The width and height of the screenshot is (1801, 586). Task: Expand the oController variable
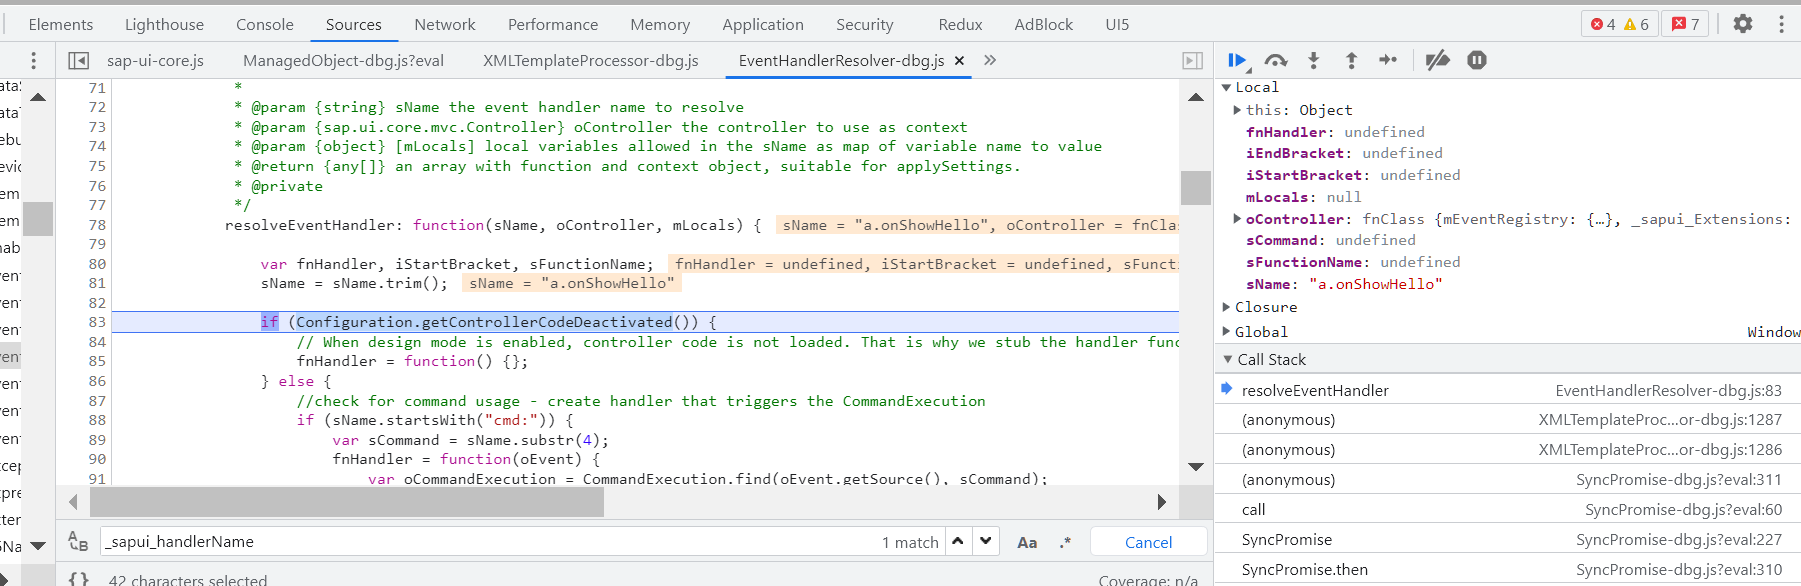click(x=1237, y=219)
